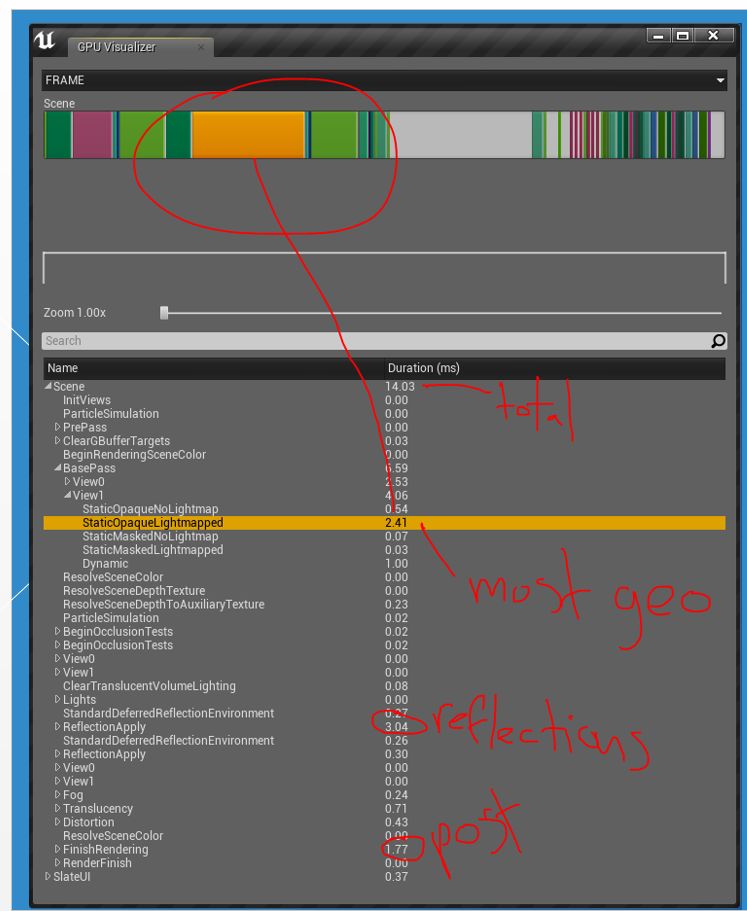747x911 pixels.
Task: Click the 0.43 Distortion duration value
Action: (x=396, y=822)
